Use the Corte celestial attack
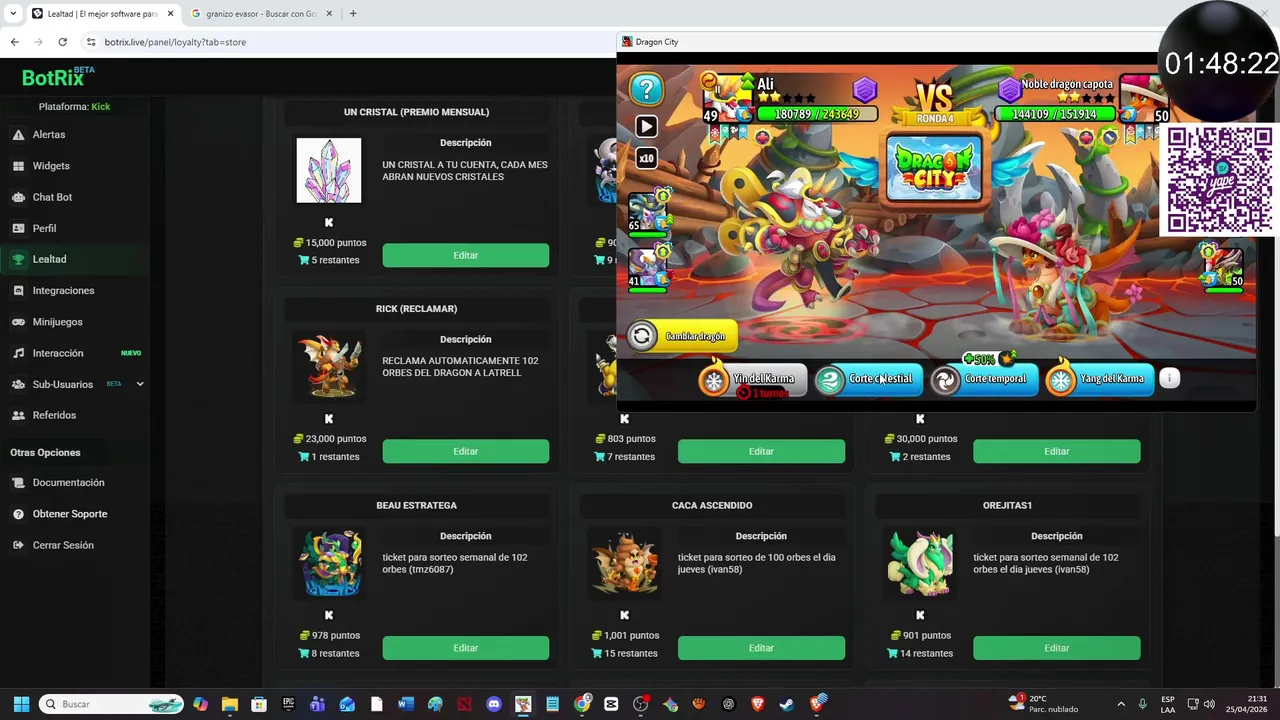This screenshot has width=1280, height=720. pyautogui.click(x=868, y=379)
